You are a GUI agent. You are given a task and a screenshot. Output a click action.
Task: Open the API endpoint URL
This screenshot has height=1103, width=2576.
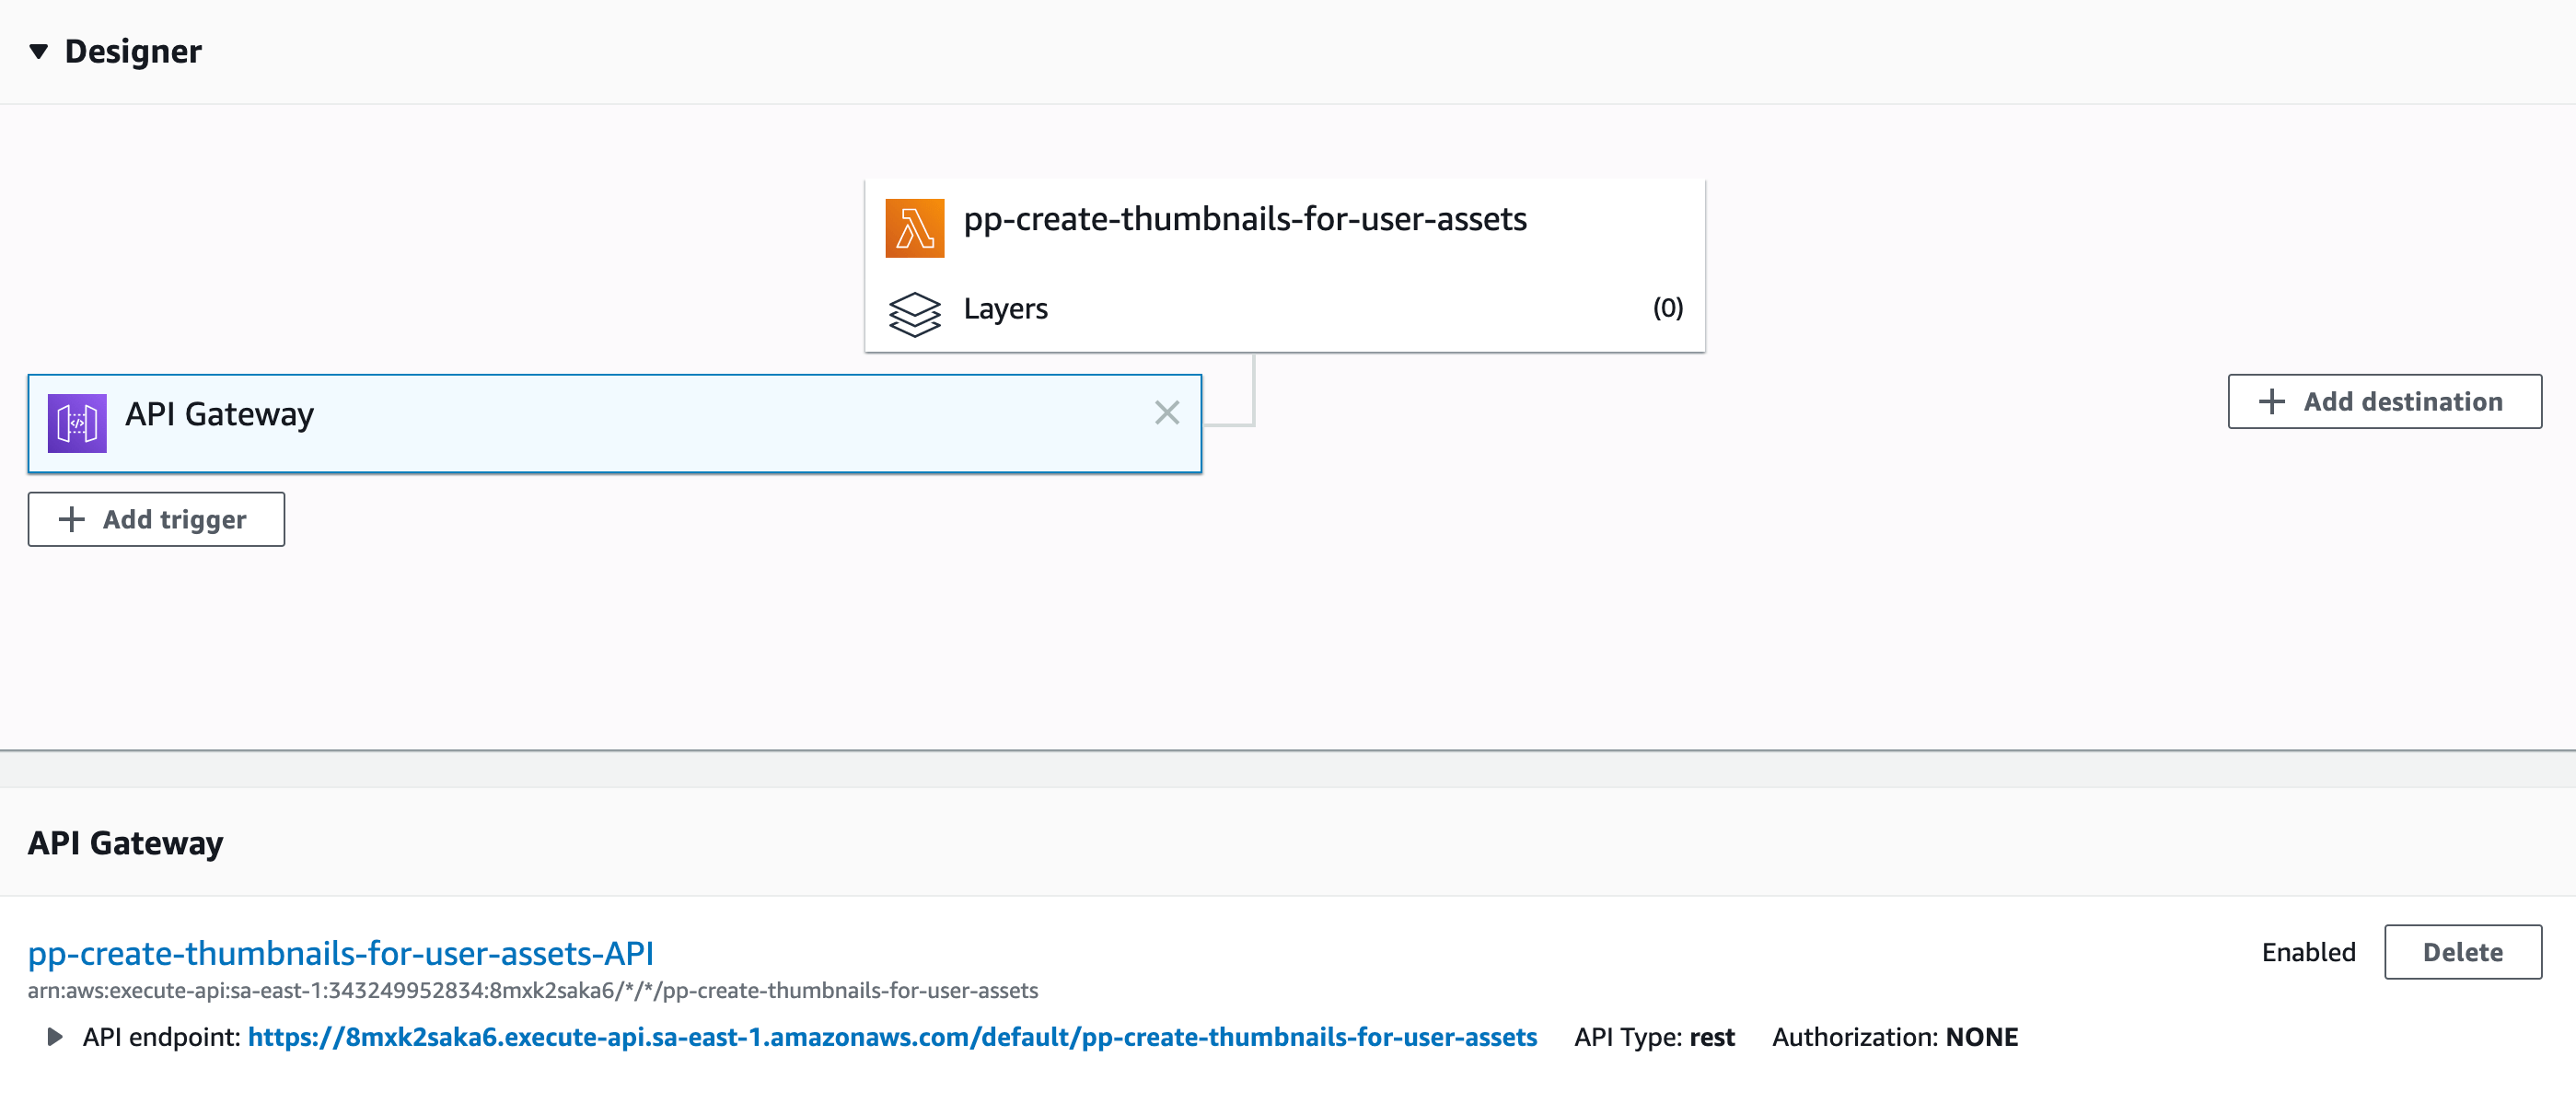coord(893,1037)
